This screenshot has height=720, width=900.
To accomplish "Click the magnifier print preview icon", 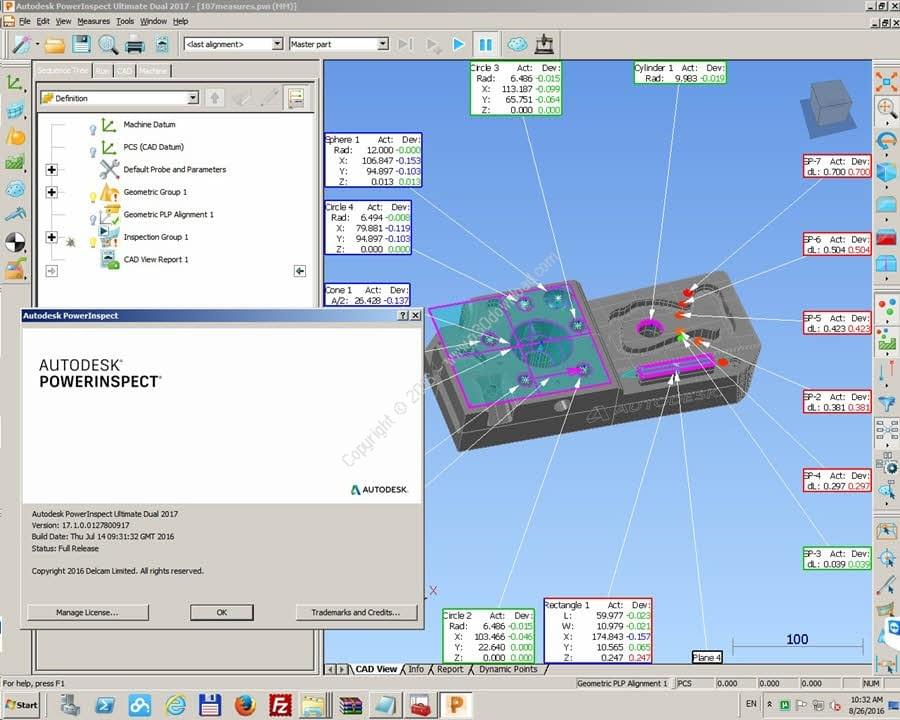I will 108,44.
